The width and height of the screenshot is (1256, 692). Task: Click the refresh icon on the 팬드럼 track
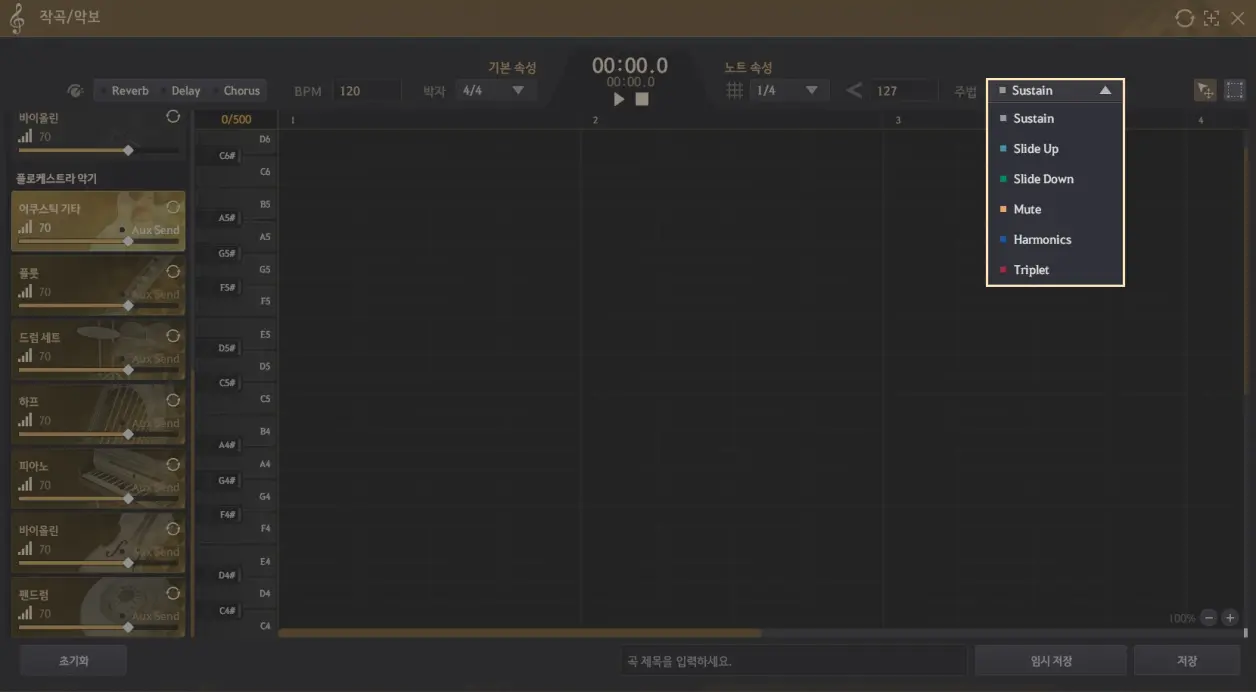pos(173,593)
